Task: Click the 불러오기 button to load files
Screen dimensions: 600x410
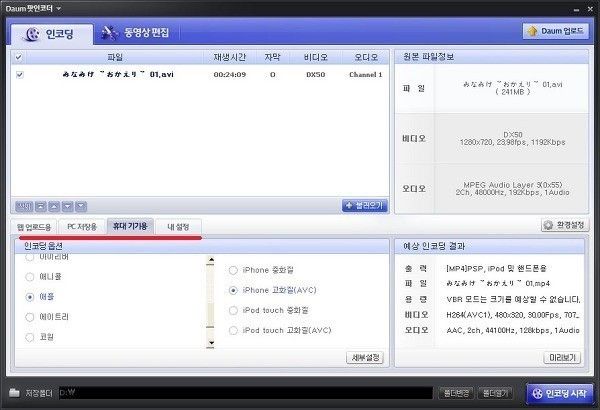Action: click(x=365, y=206)
